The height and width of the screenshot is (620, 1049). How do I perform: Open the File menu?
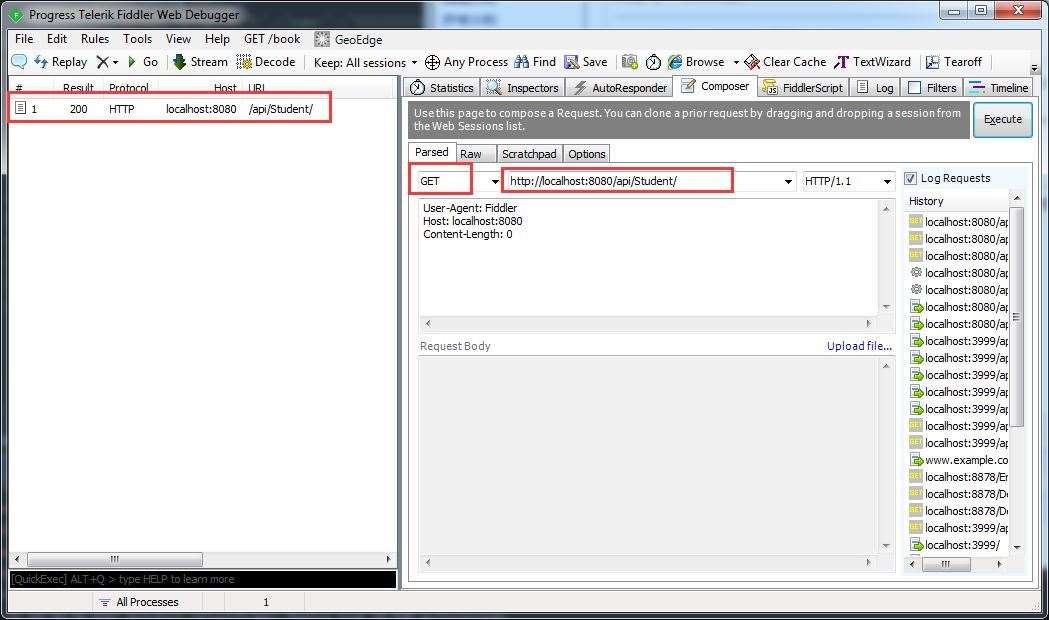24,39
